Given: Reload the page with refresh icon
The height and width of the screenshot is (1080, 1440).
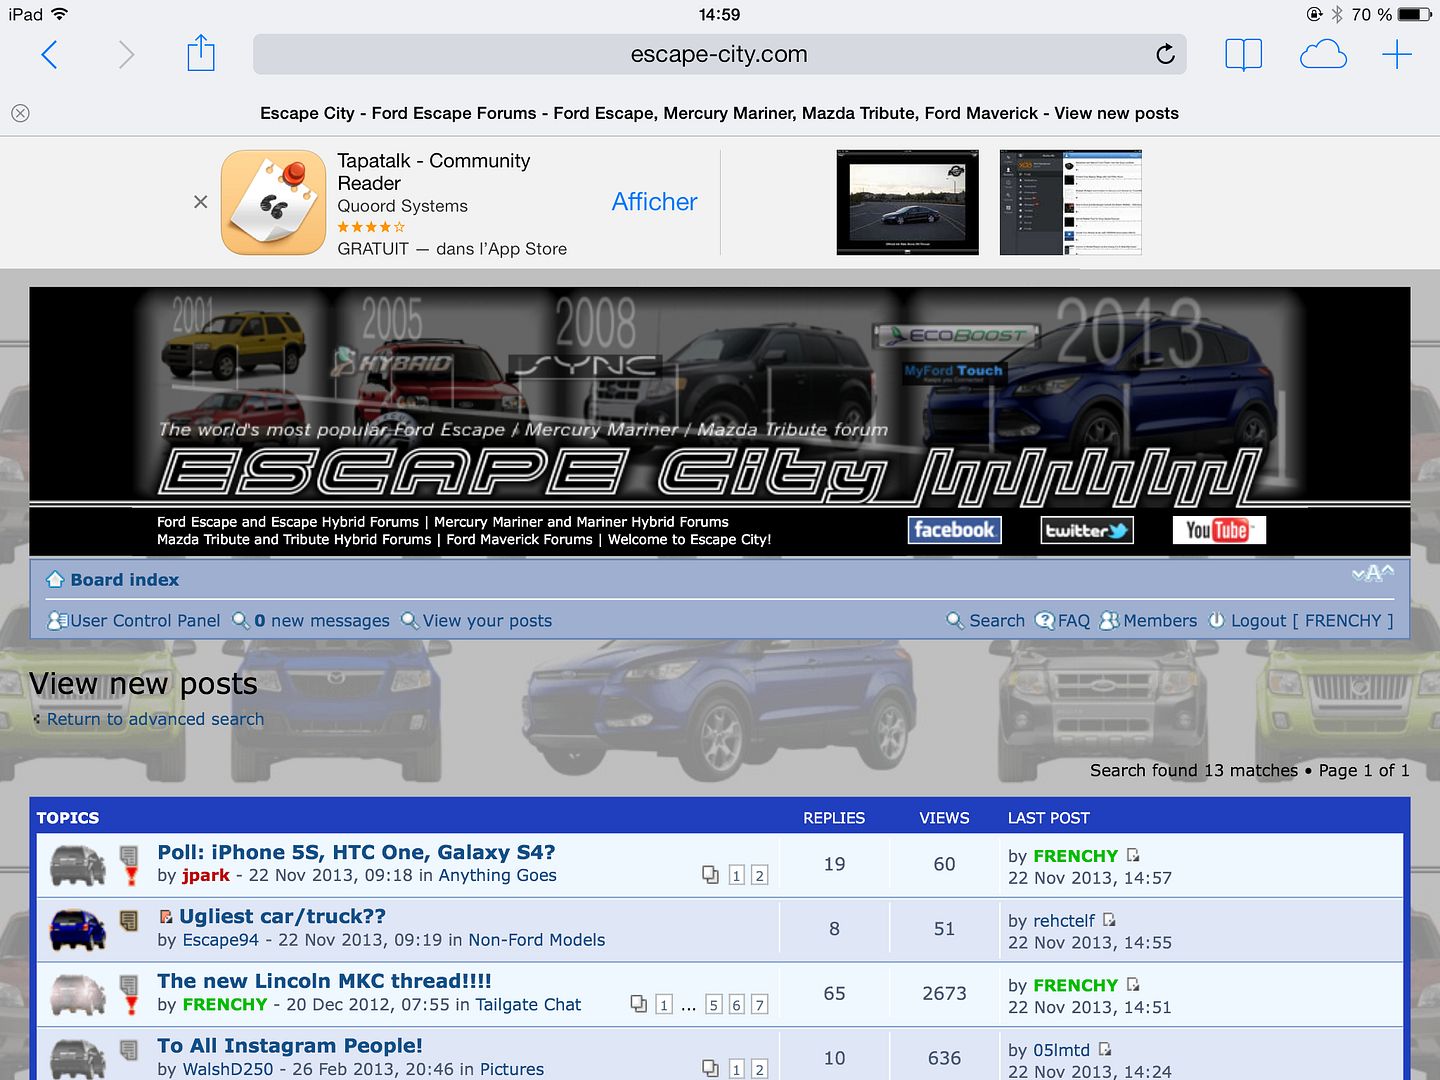Looking at the screenshot, I should (1165, 55).
